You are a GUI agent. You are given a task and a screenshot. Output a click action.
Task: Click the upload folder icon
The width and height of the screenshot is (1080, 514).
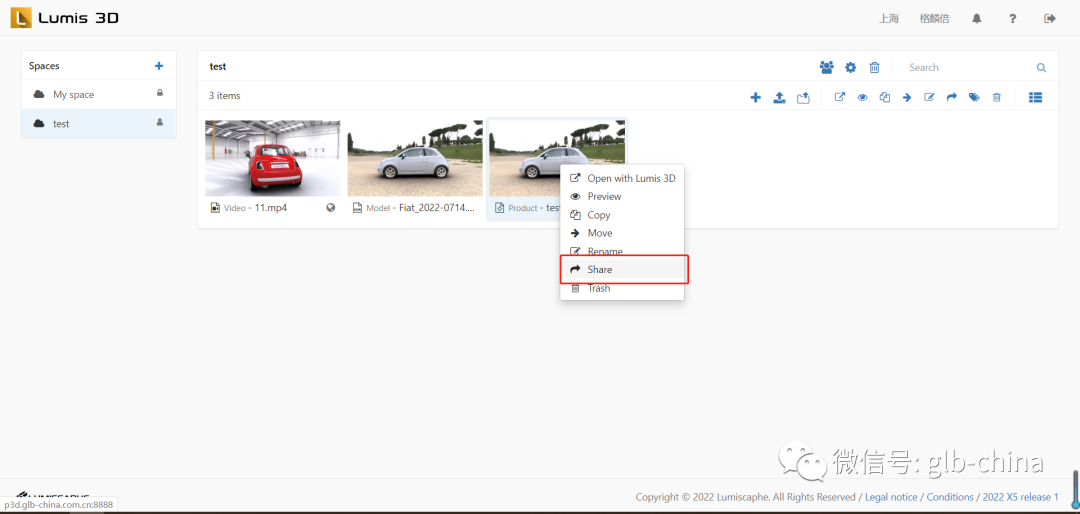click(803, 98)
